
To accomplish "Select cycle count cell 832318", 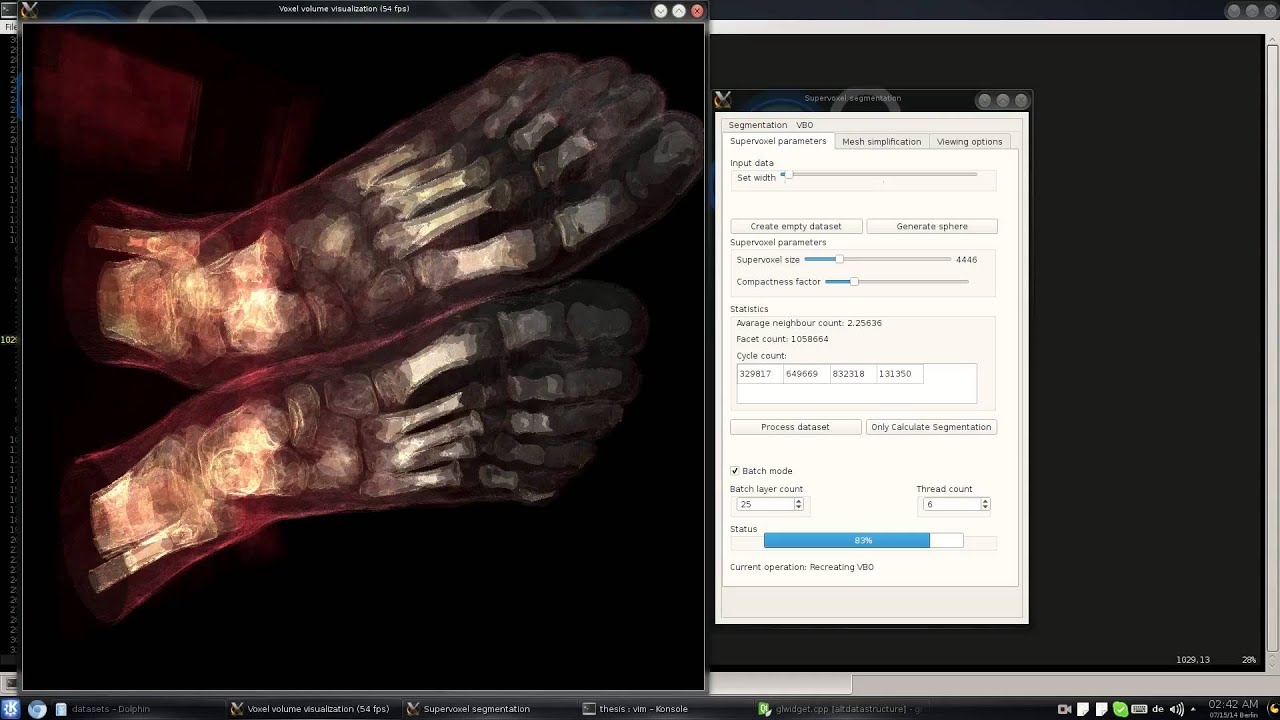I will (x=852, y=374).
